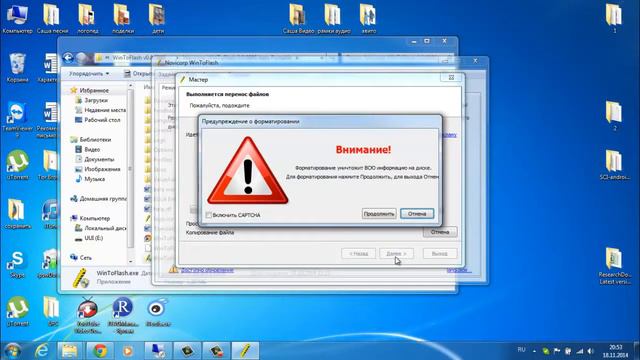Click the Назад button in Мастер
Screen dimensions: 640x360
358,253
